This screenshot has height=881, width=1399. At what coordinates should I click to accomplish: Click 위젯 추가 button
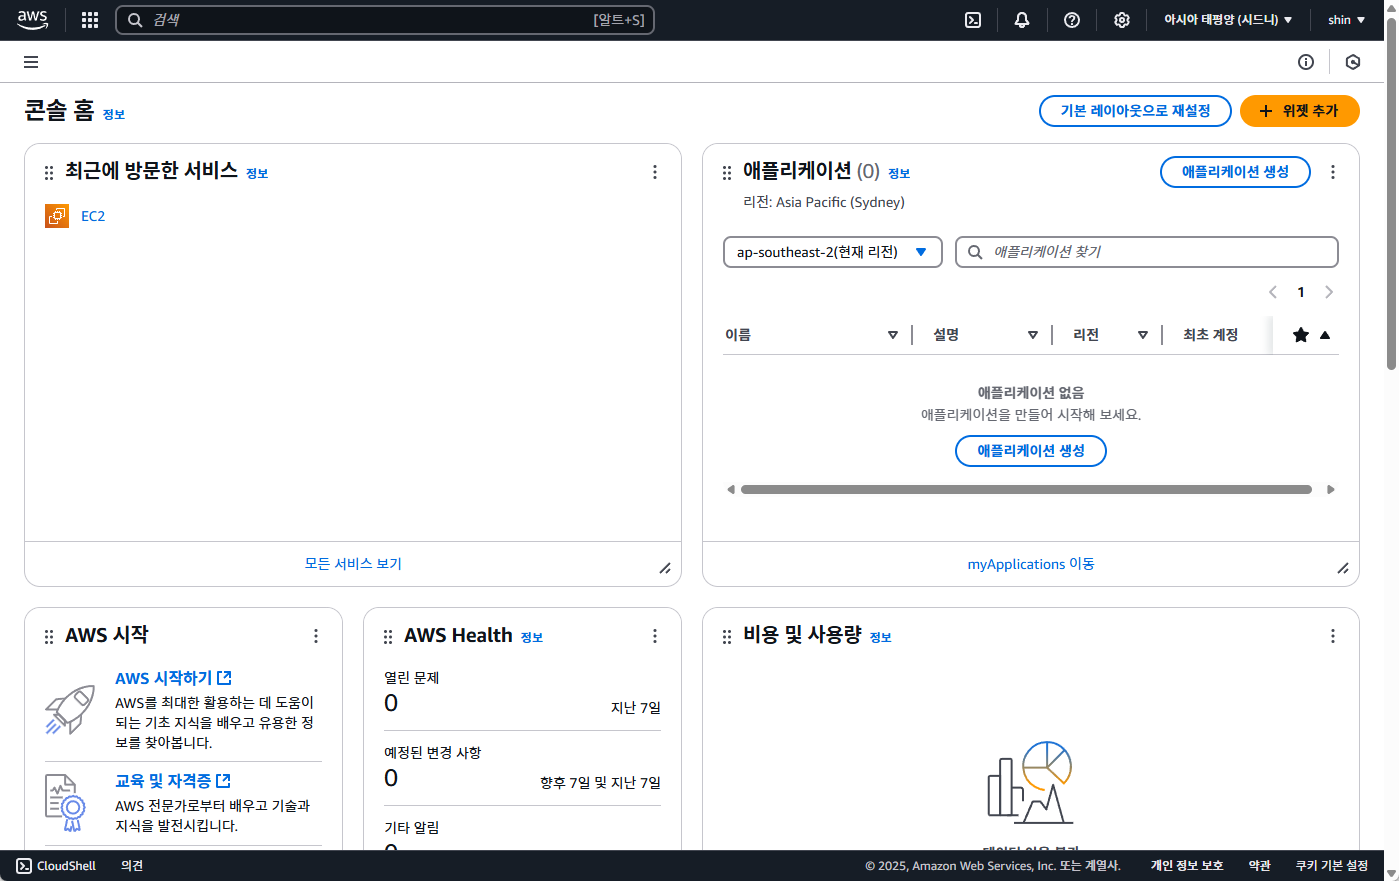coord(1300,111)
